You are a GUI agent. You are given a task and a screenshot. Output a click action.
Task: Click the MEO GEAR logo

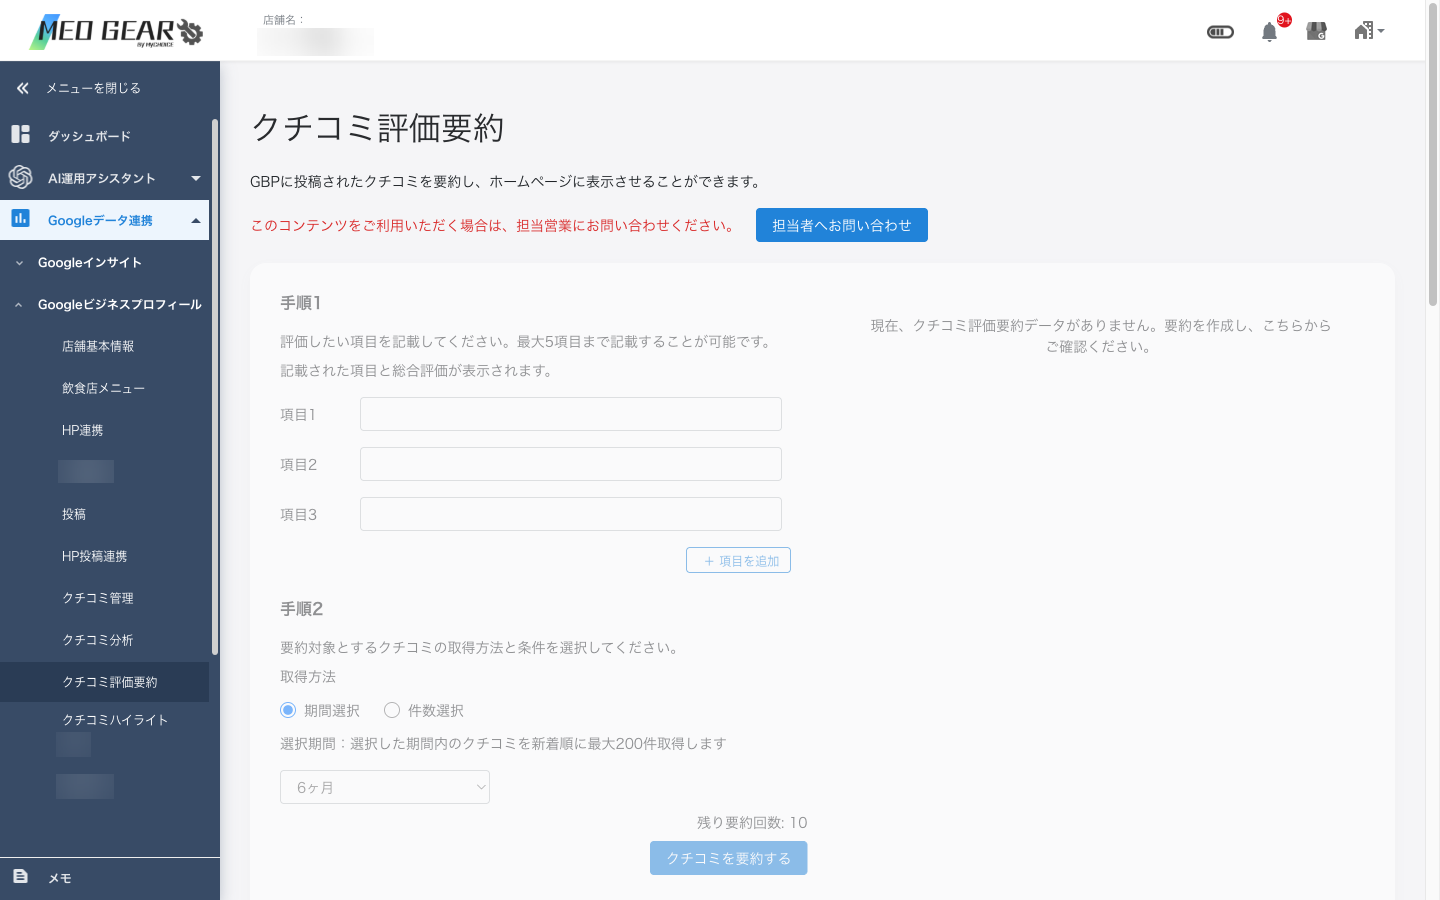click(x=116, y=32)
